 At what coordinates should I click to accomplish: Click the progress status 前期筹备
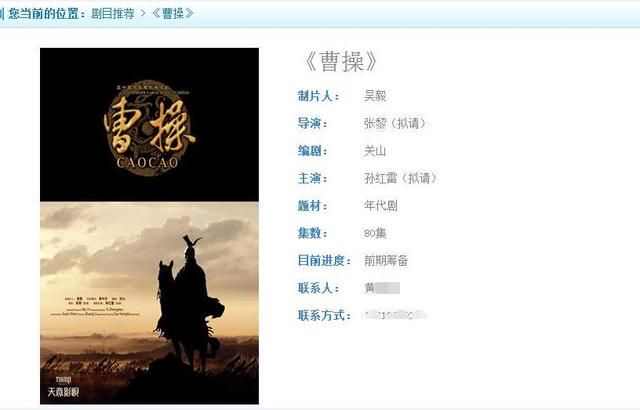click(386, 260)
